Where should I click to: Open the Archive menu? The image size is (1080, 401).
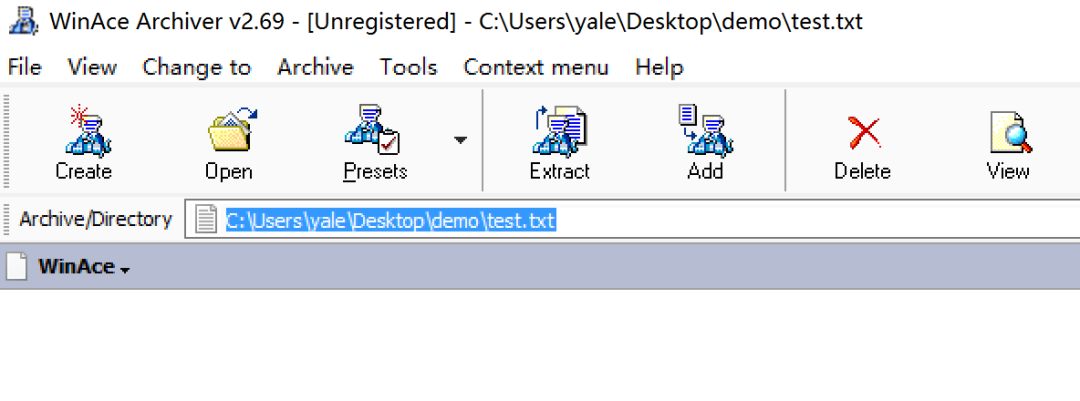315,68
